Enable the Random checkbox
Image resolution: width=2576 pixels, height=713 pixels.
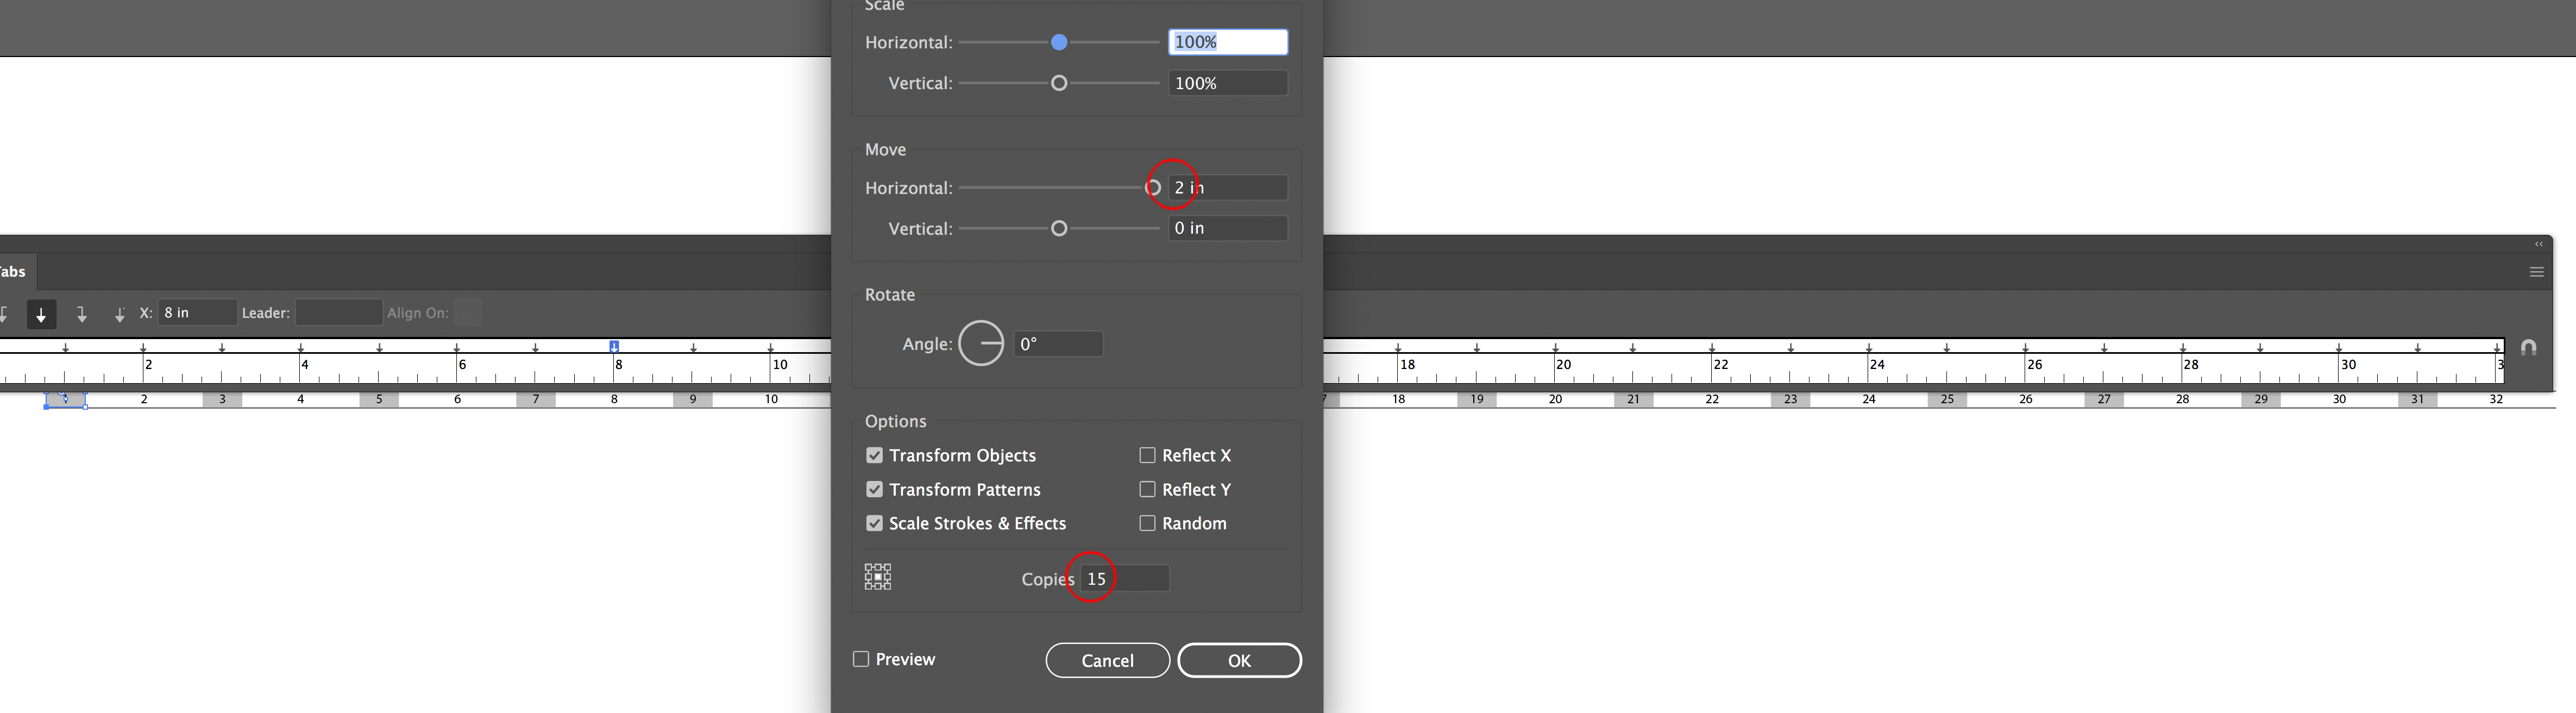[1147, 524]
